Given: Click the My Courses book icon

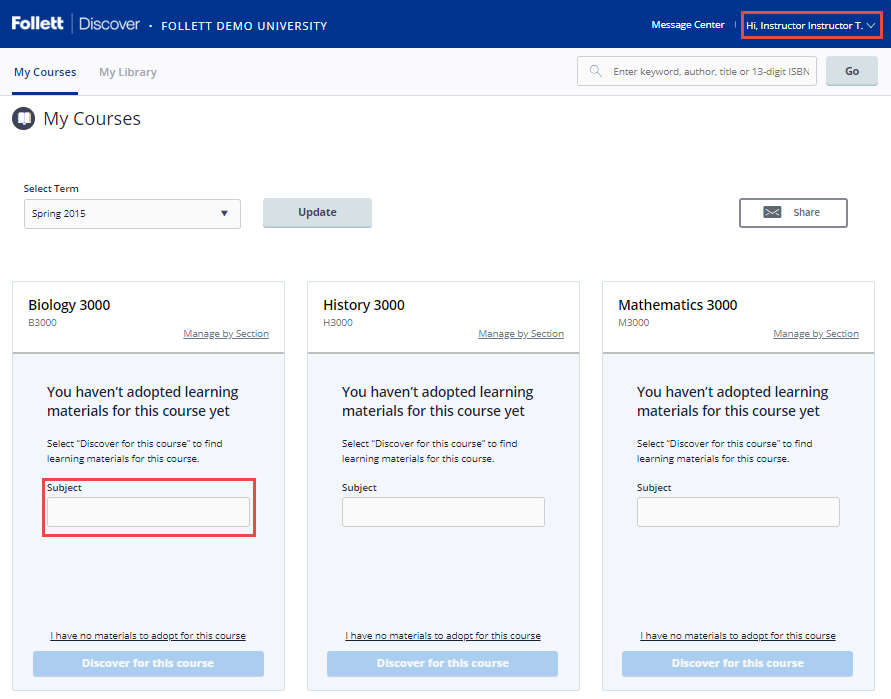Looking at the screenshot, I should pos(24,119).
